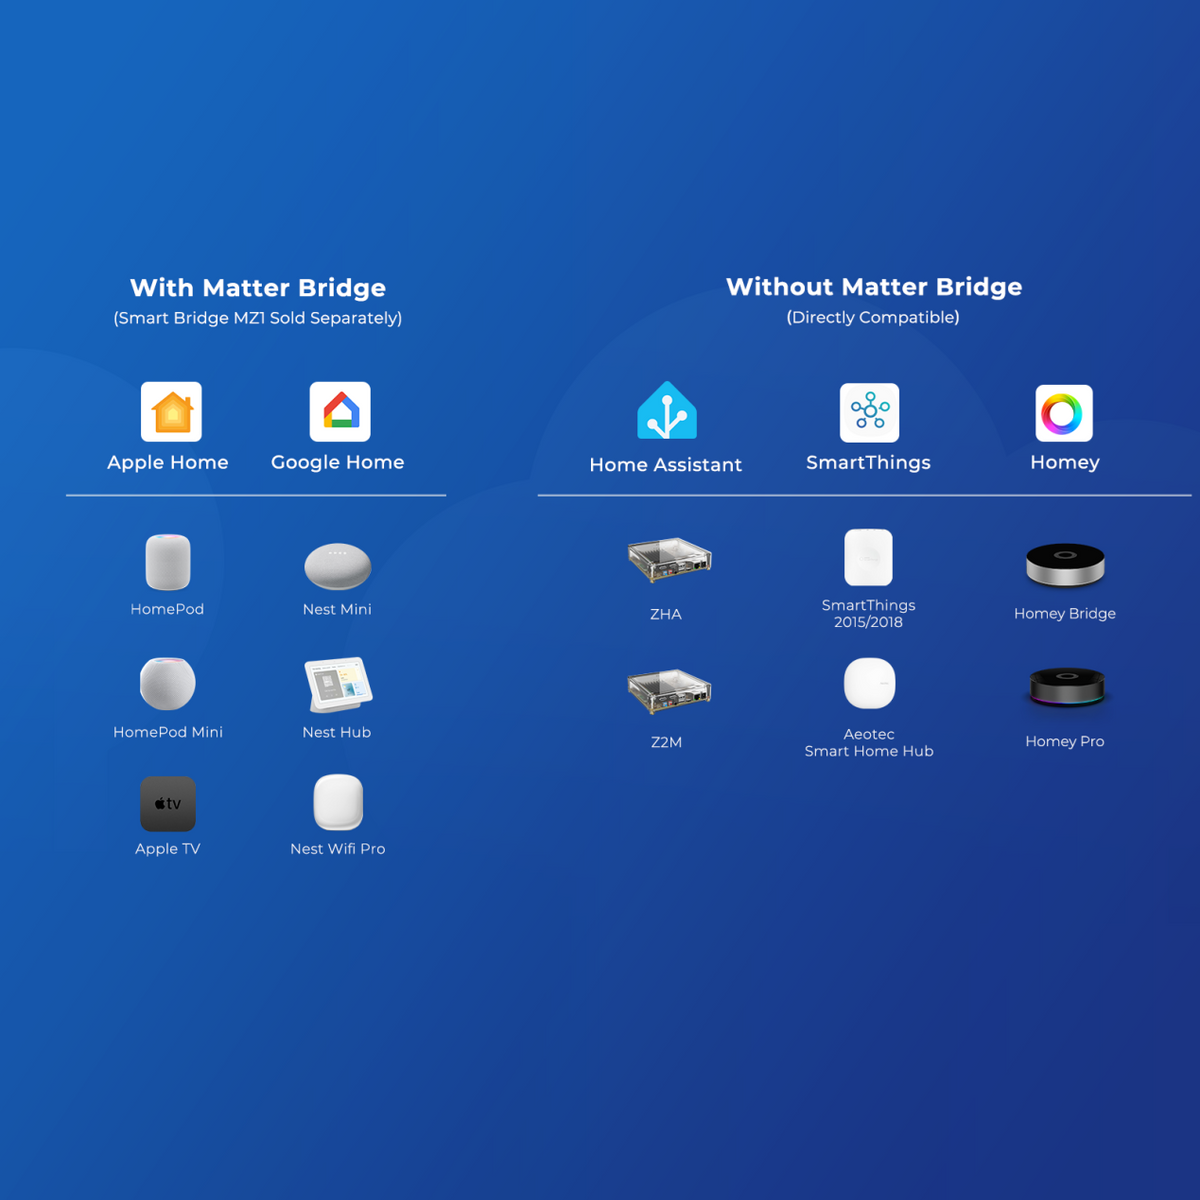
Task: Click the Aeotec Smart Home Hub image
Action: [869, 684]
